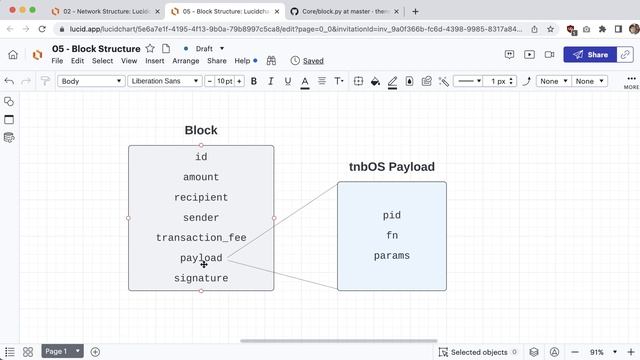The image size is (640, 360).
Task: Open the text color picker
Action: [x=305, y=82]
